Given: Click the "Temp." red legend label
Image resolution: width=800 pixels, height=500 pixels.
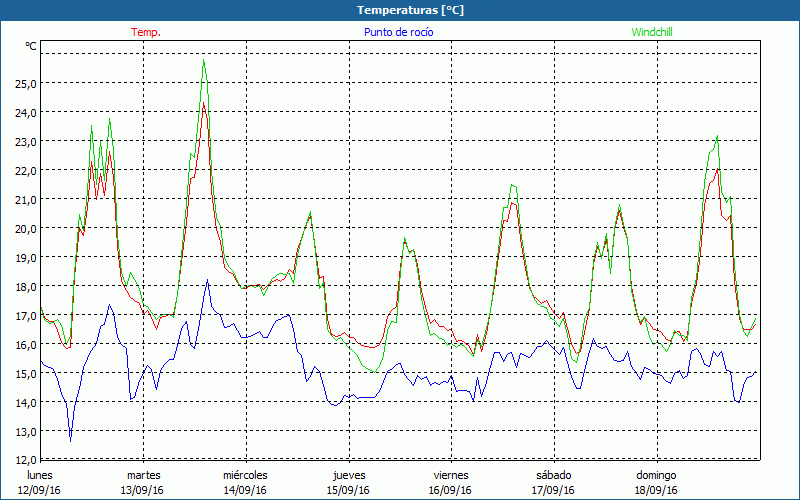Looking at the screenshot, I should 145,32.
